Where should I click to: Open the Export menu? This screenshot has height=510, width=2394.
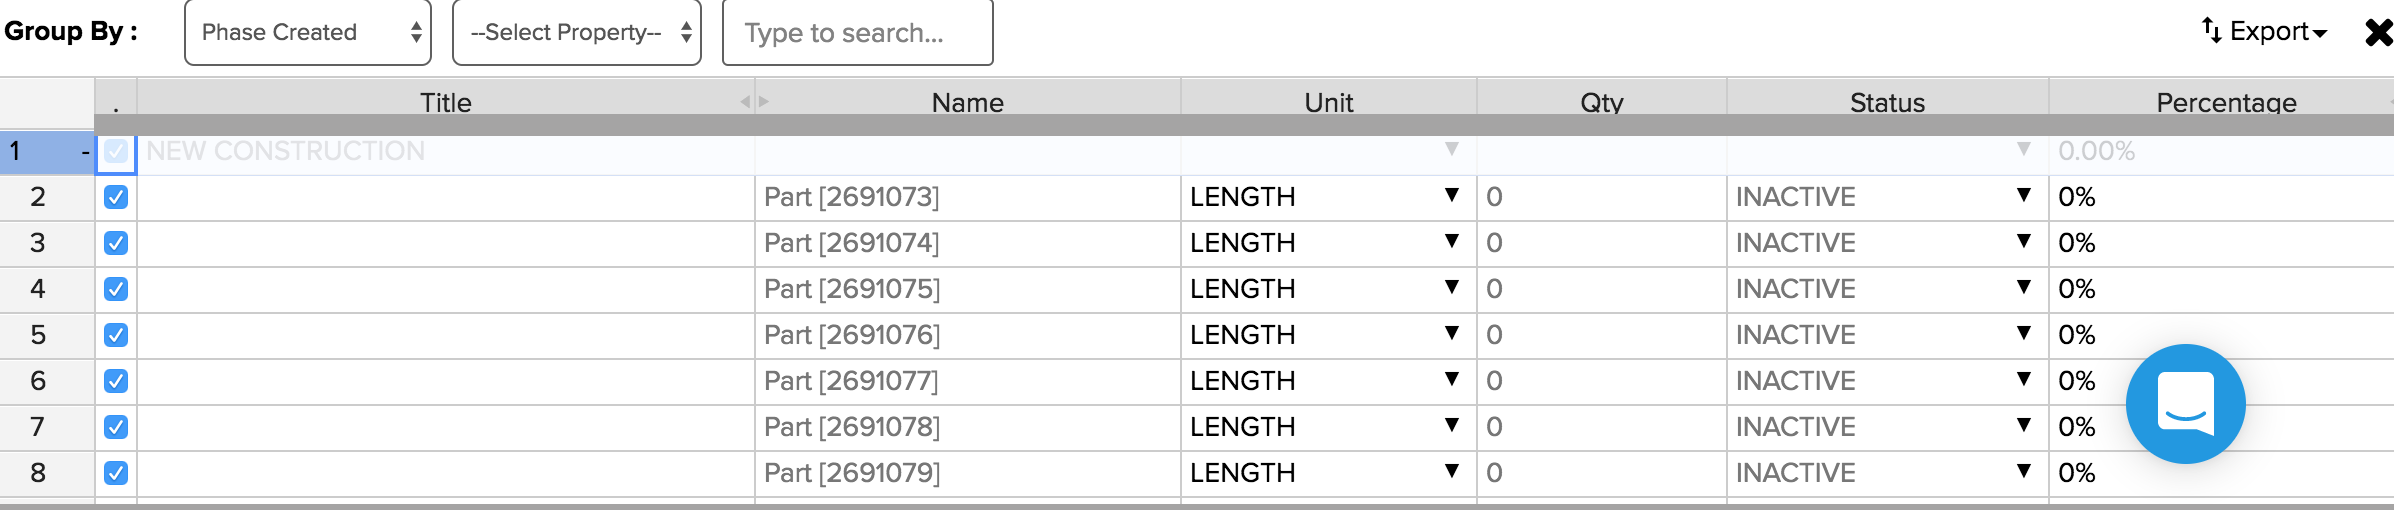tap(2264, 32)
